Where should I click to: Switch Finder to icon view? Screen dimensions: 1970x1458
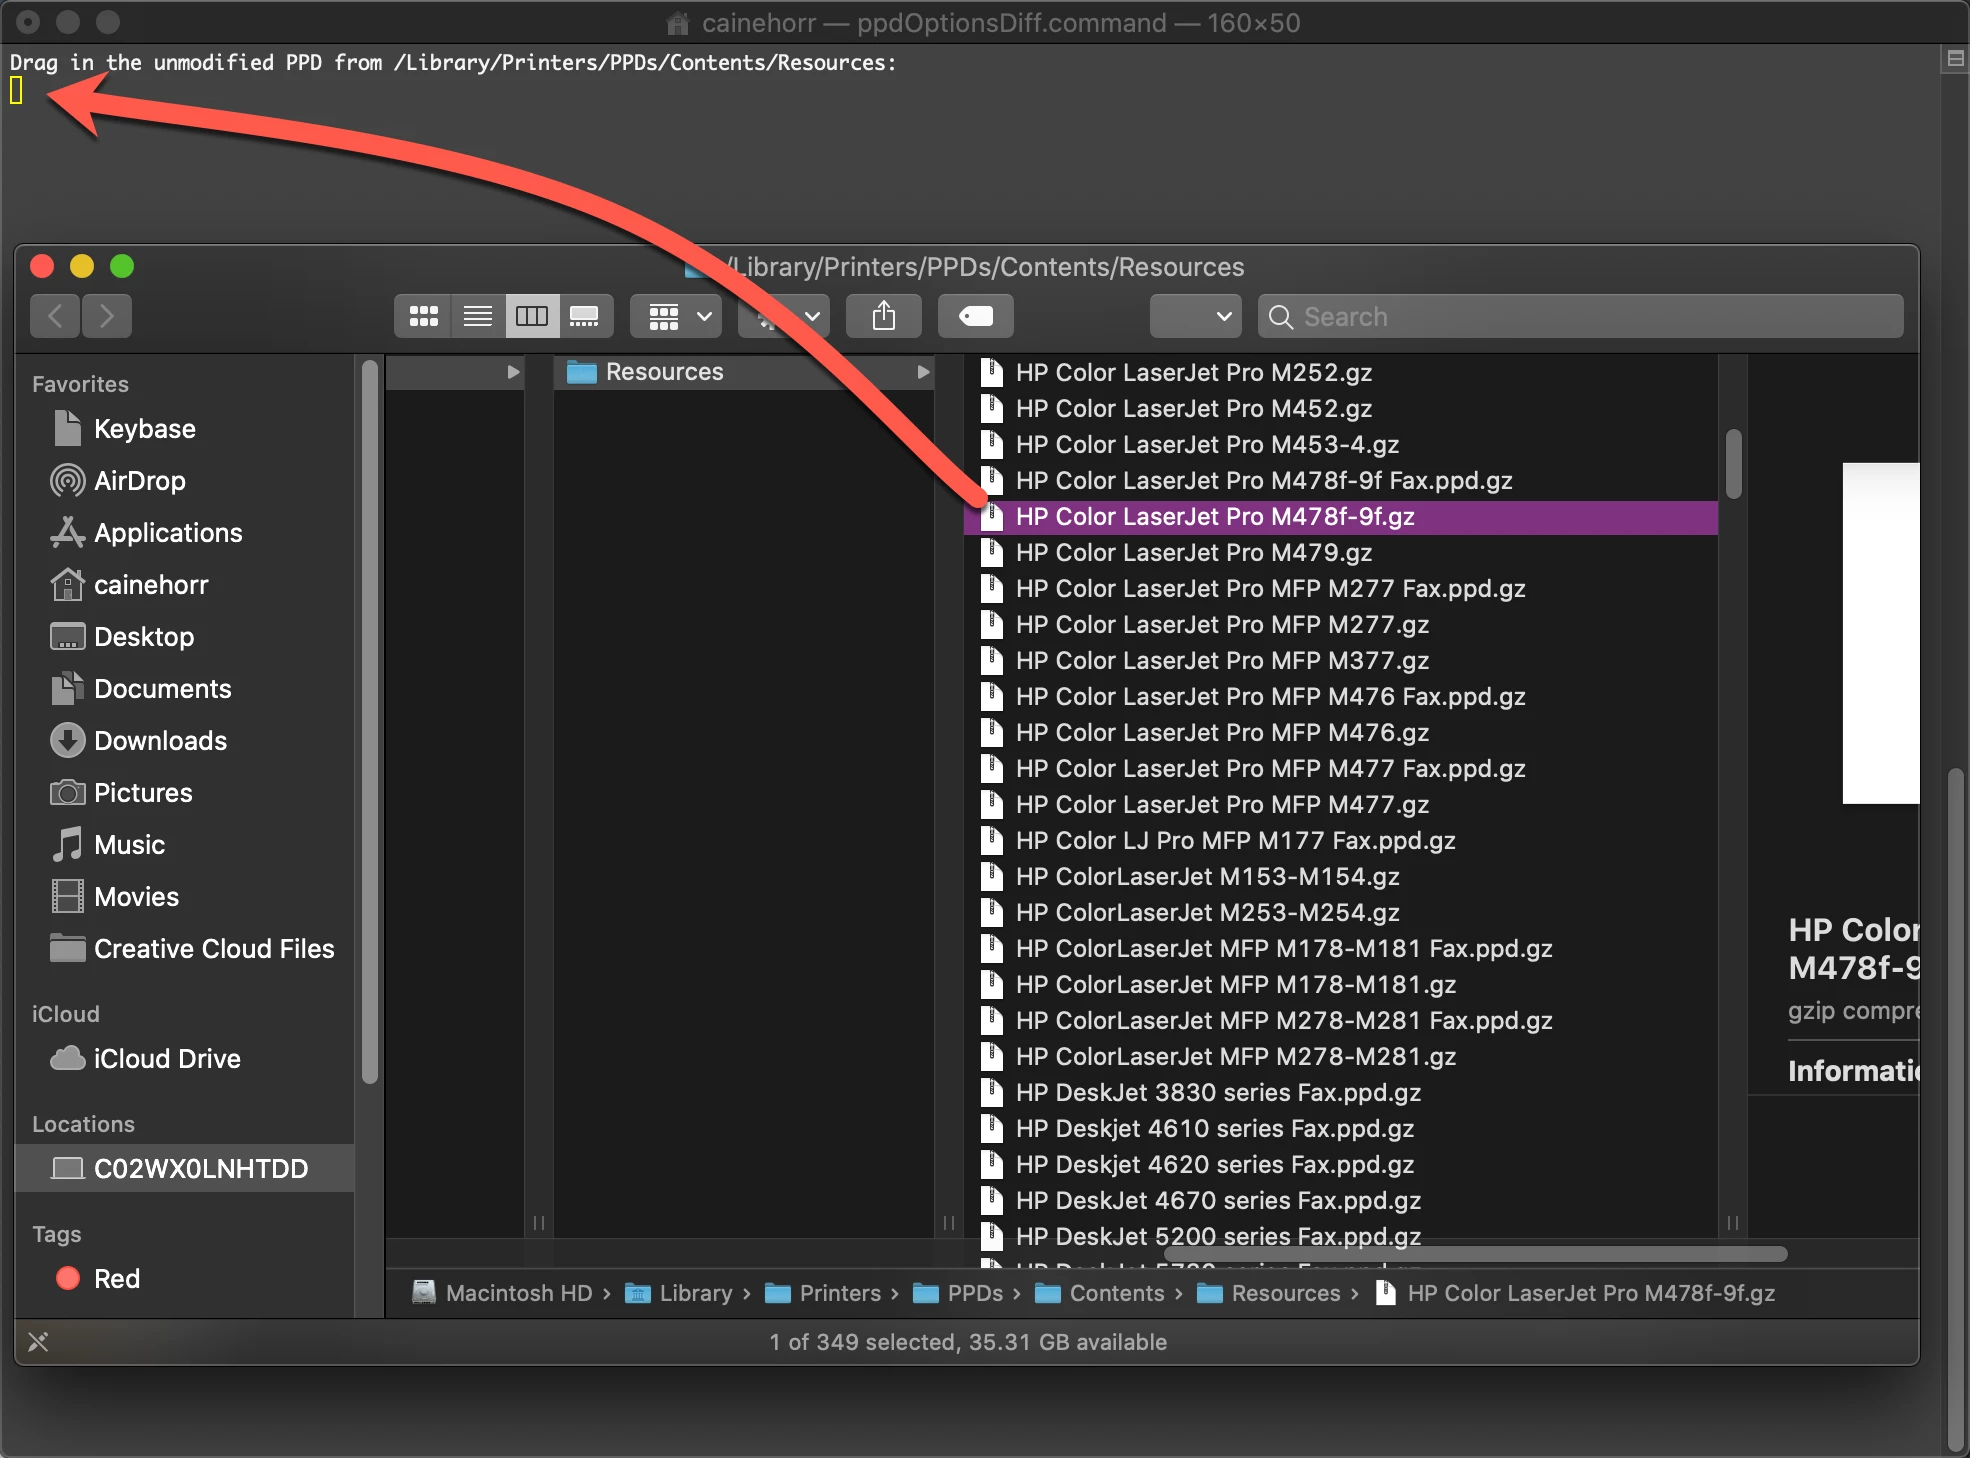(424, 316)
